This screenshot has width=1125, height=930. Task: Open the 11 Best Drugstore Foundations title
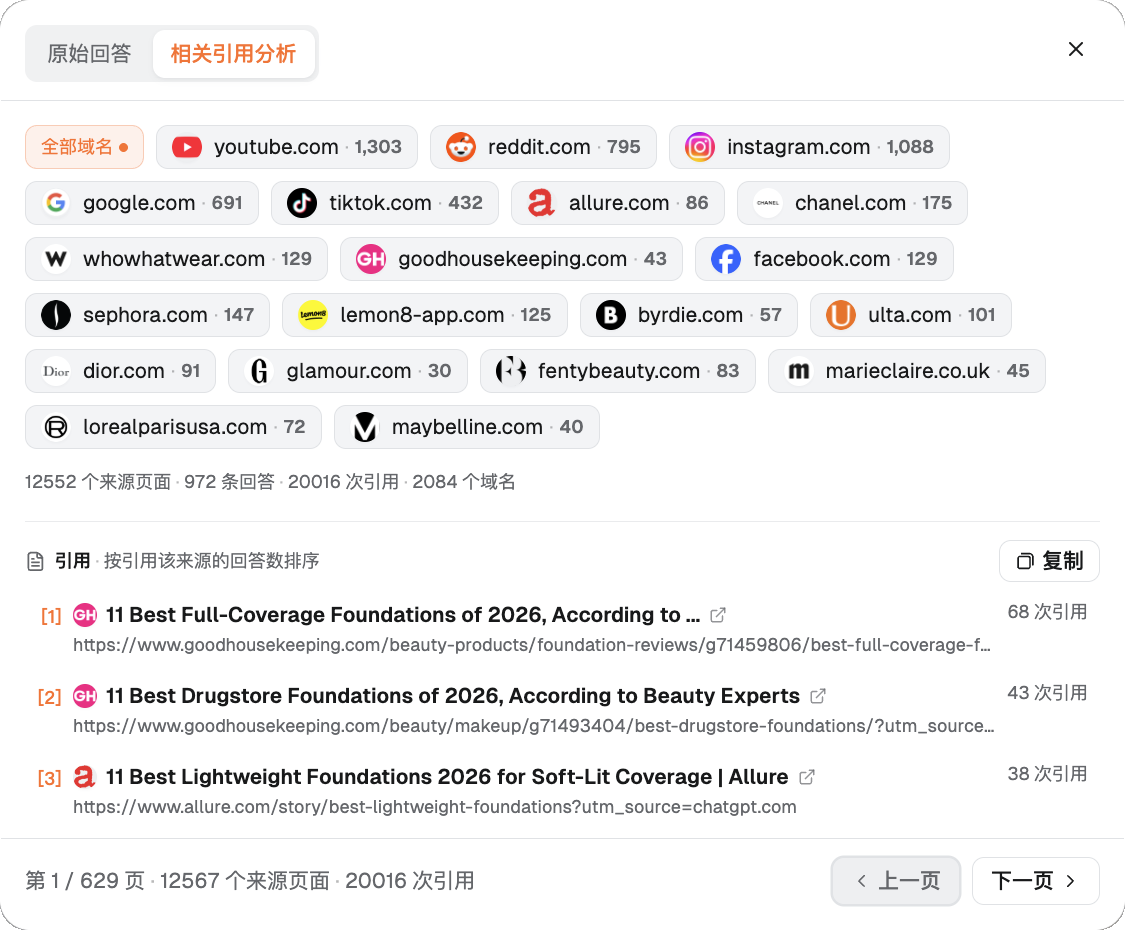(453, 696)
